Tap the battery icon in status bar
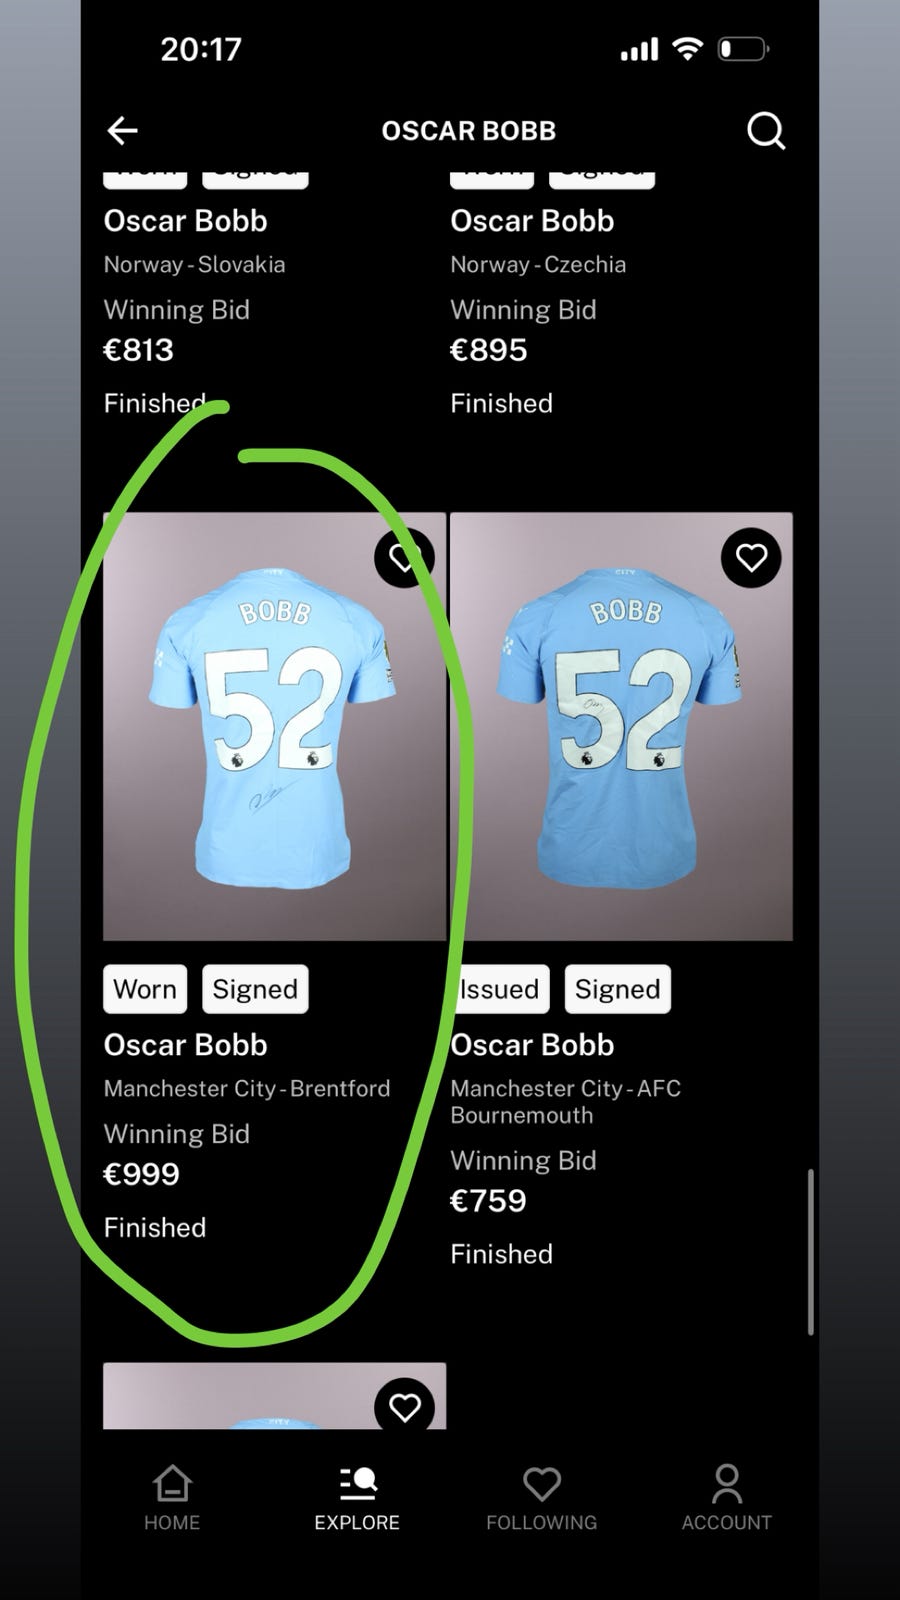This screenshot has width=900, height=1600. pos(743,49)
